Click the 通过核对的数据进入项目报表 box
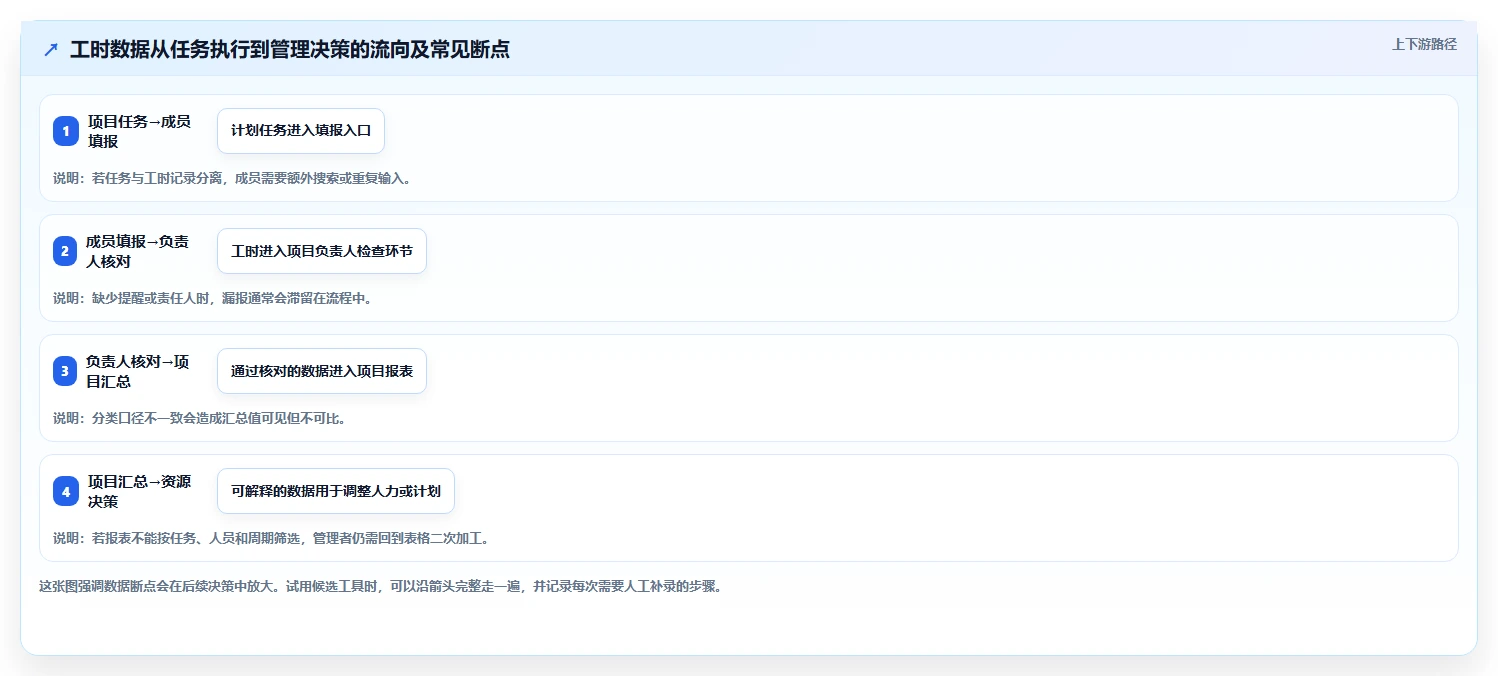This screenshot has width=1498, height=676. pos(322,371)
